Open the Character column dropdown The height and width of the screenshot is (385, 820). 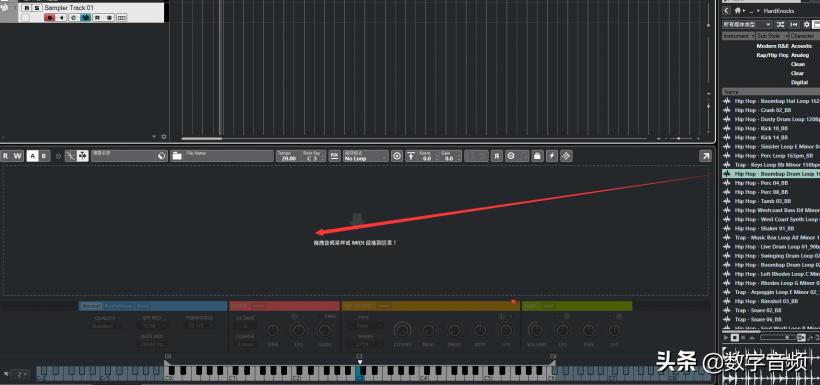click(804, 36)
